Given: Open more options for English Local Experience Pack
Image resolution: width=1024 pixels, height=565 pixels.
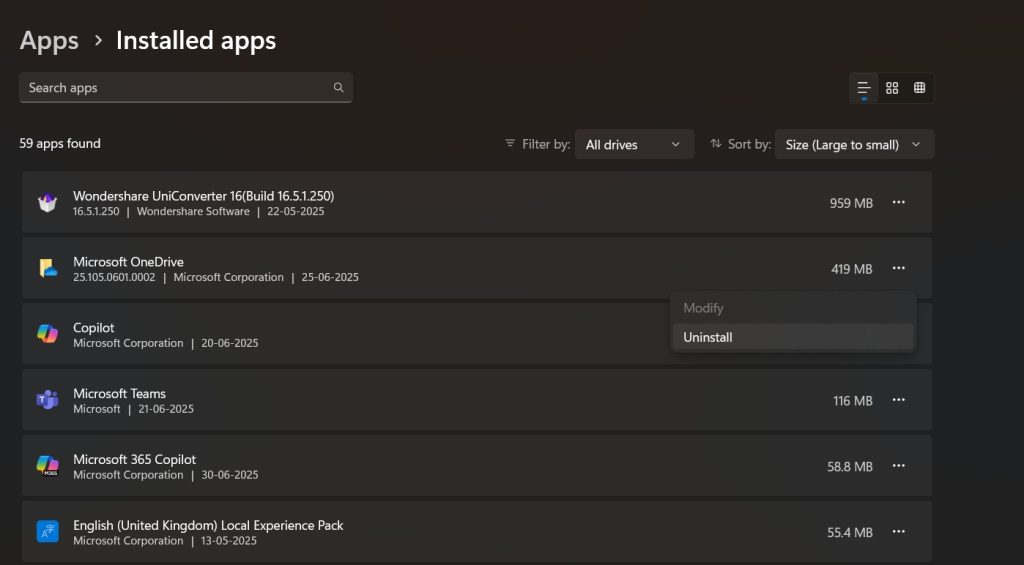Looking at the screenshot, I should coord(899,532).
